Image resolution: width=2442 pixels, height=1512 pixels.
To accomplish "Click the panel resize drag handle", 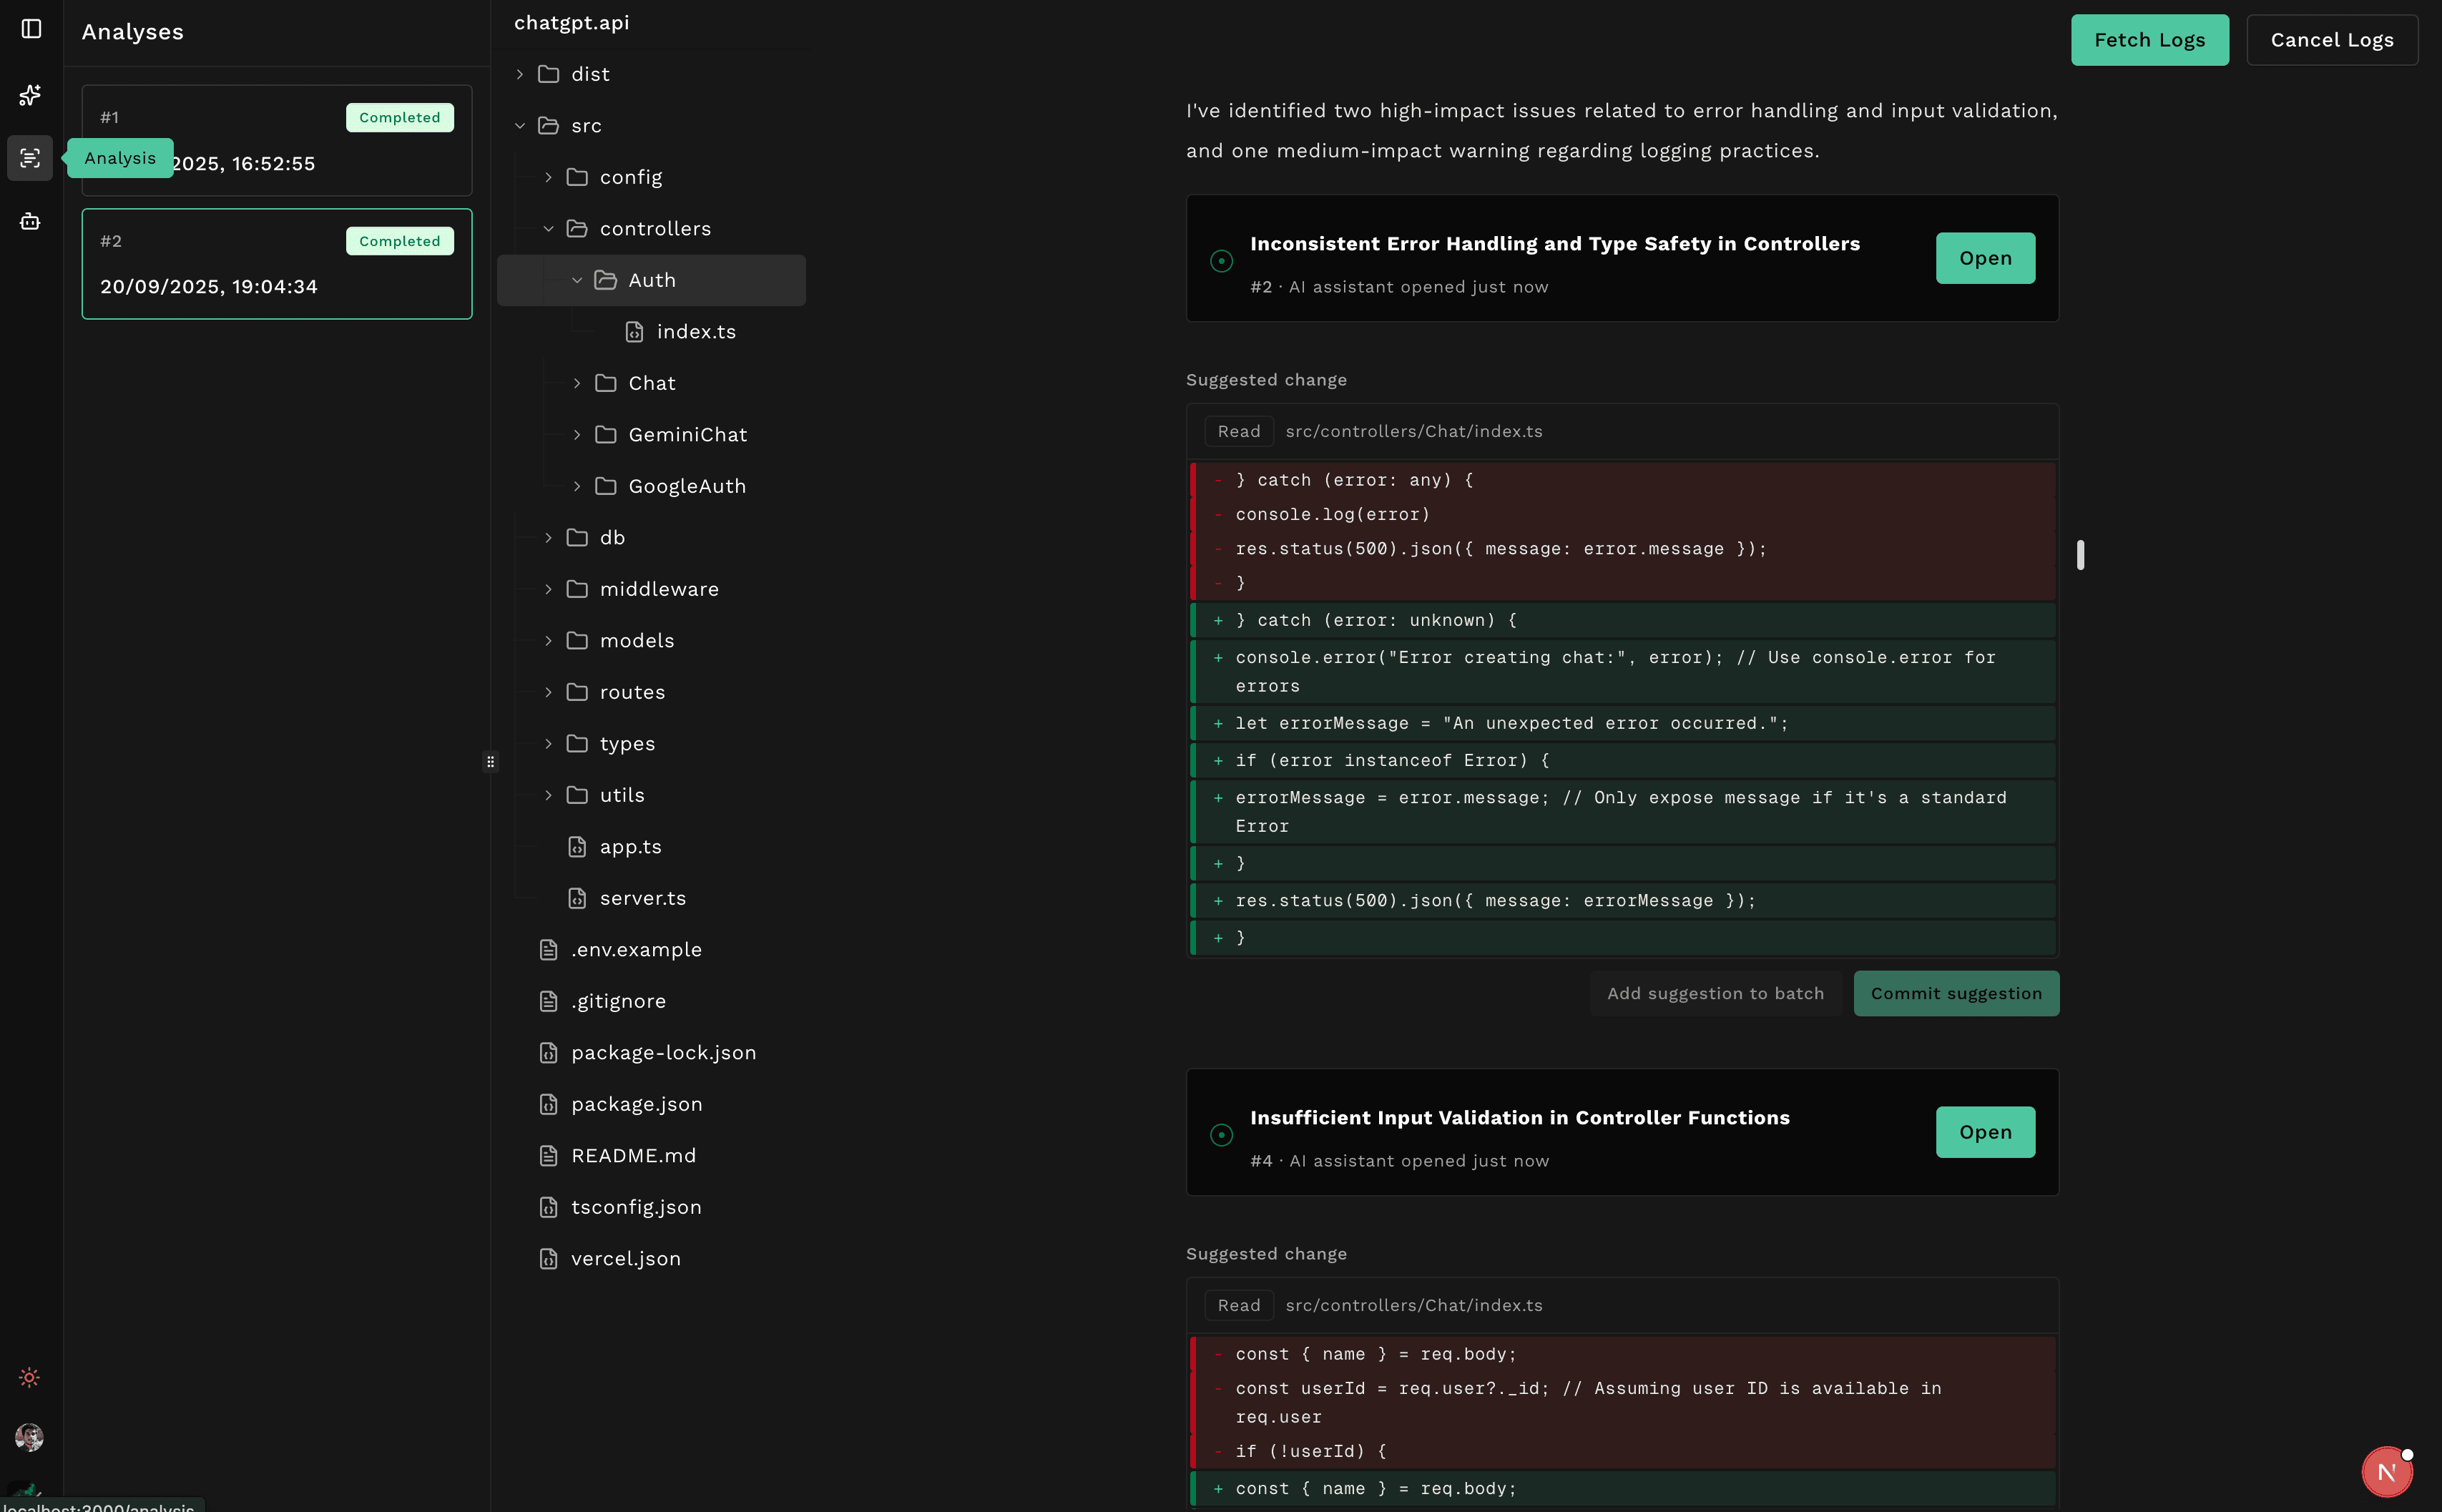I will (x=490, y=762).
